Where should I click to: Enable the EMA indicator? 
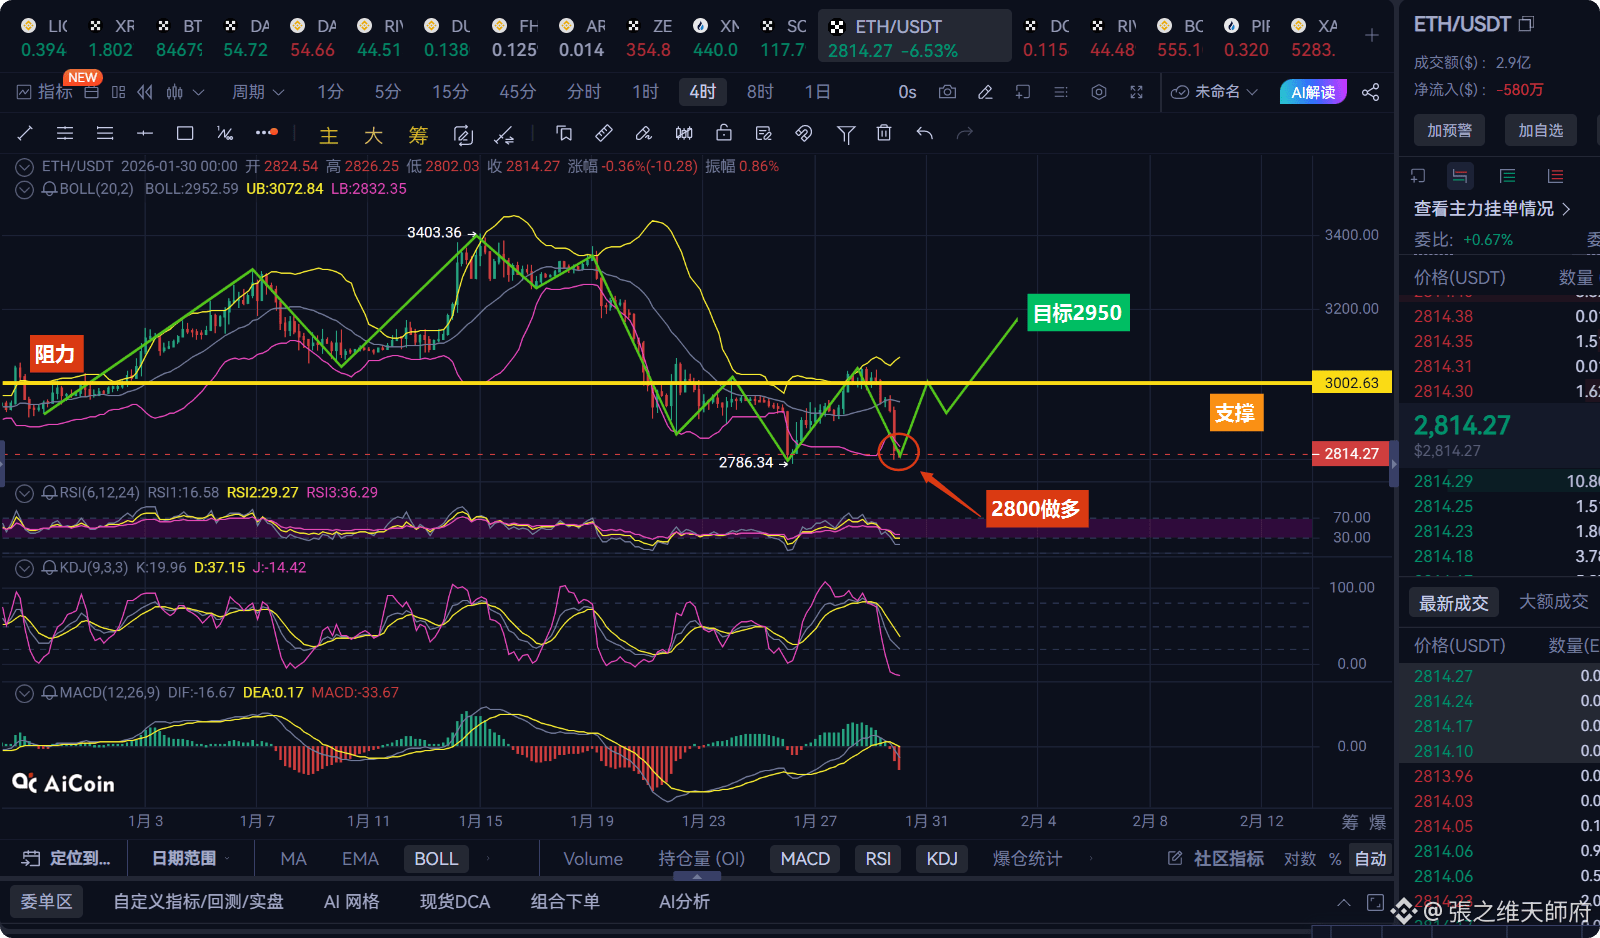click(x=360, y=859)
